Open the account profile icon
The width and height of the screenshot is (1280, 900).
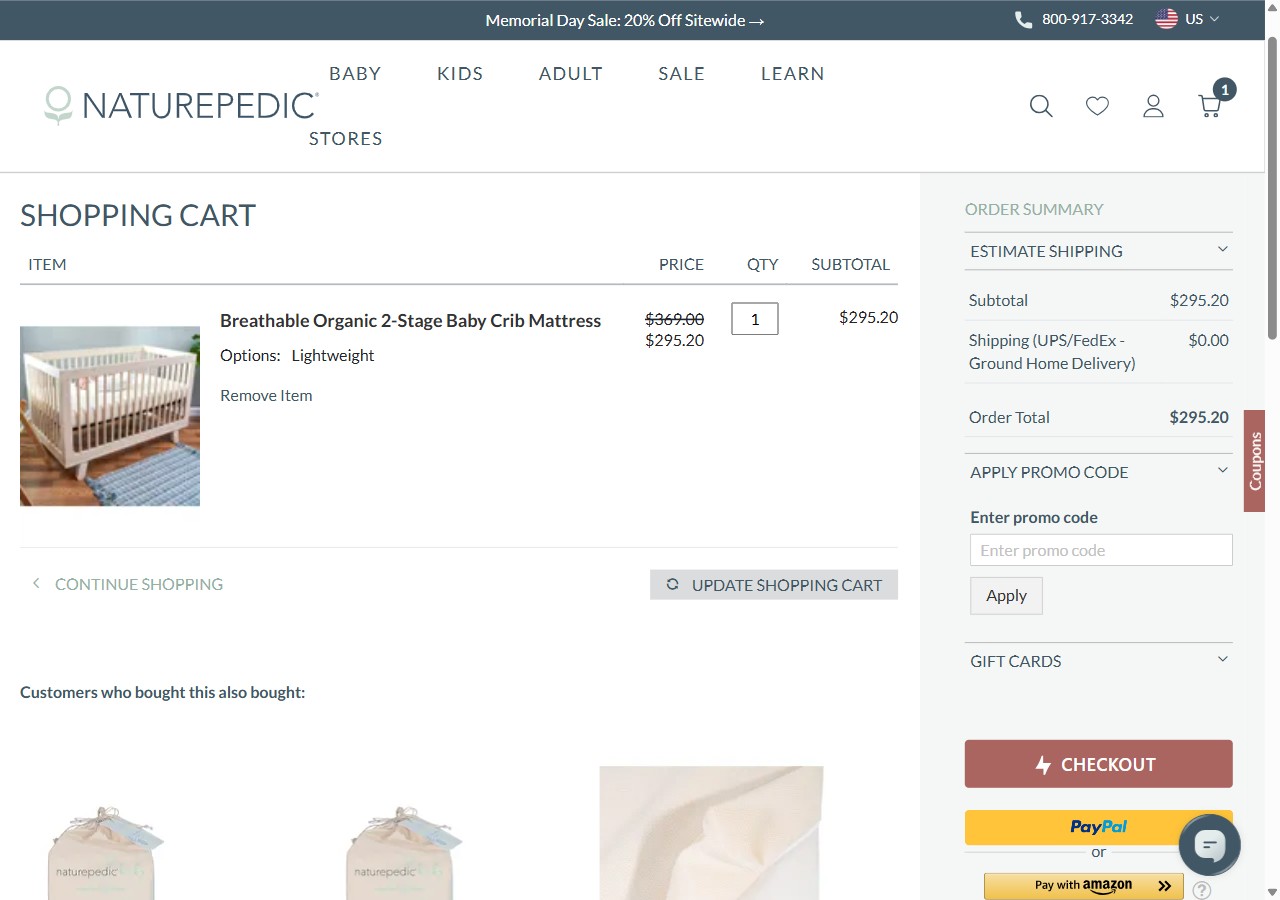[1153, 106]
